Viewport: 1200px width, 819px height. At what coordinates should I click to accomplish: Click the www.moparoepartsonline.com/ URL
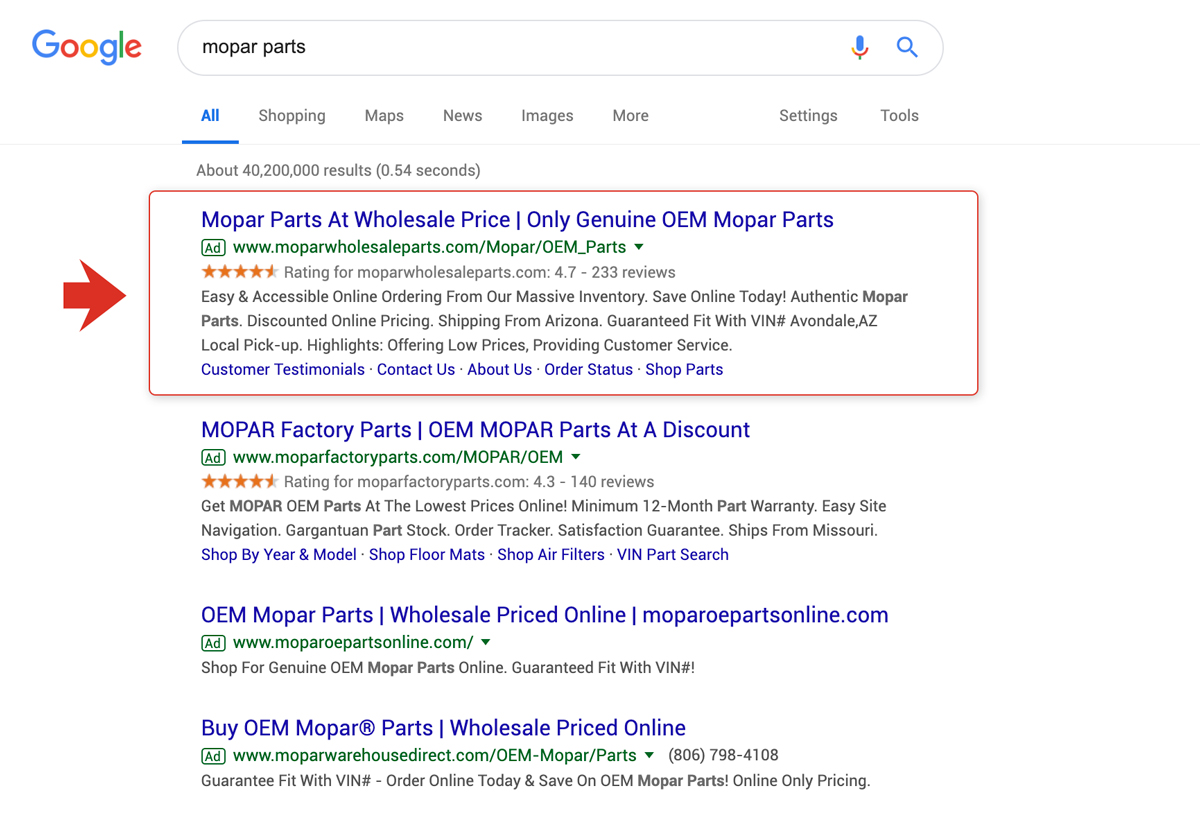[353, 642]
